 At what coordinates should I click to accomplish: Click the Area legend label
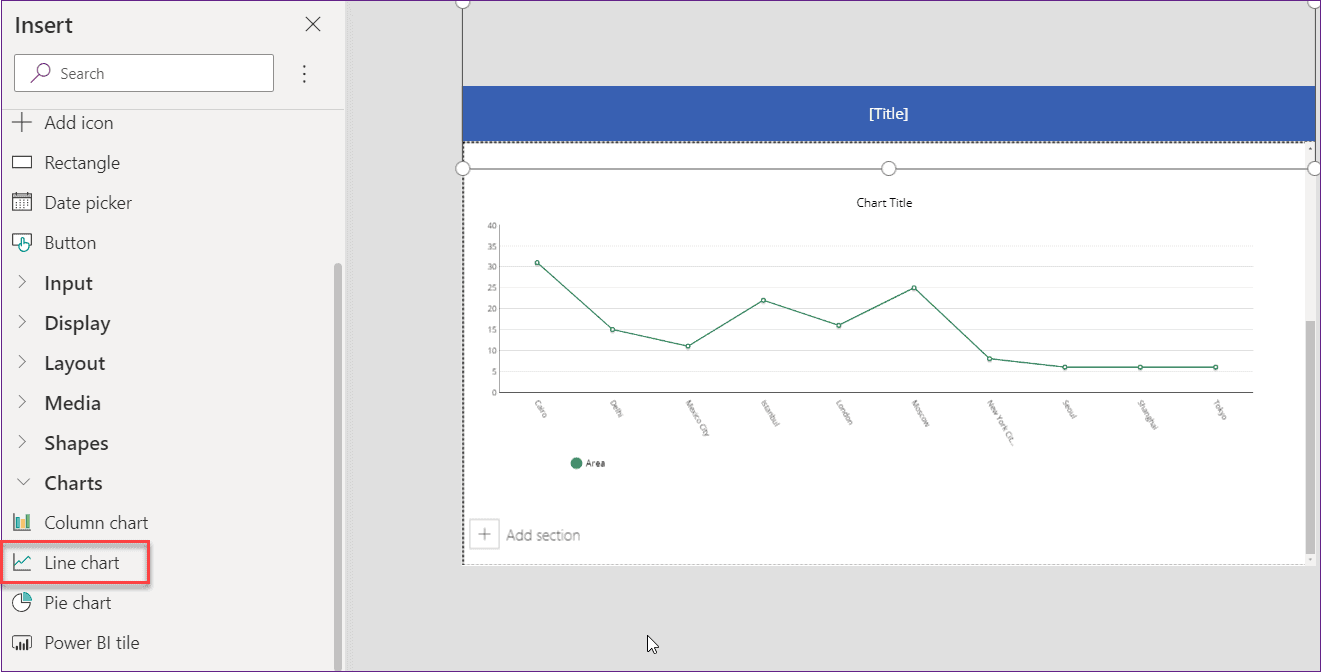595,463
